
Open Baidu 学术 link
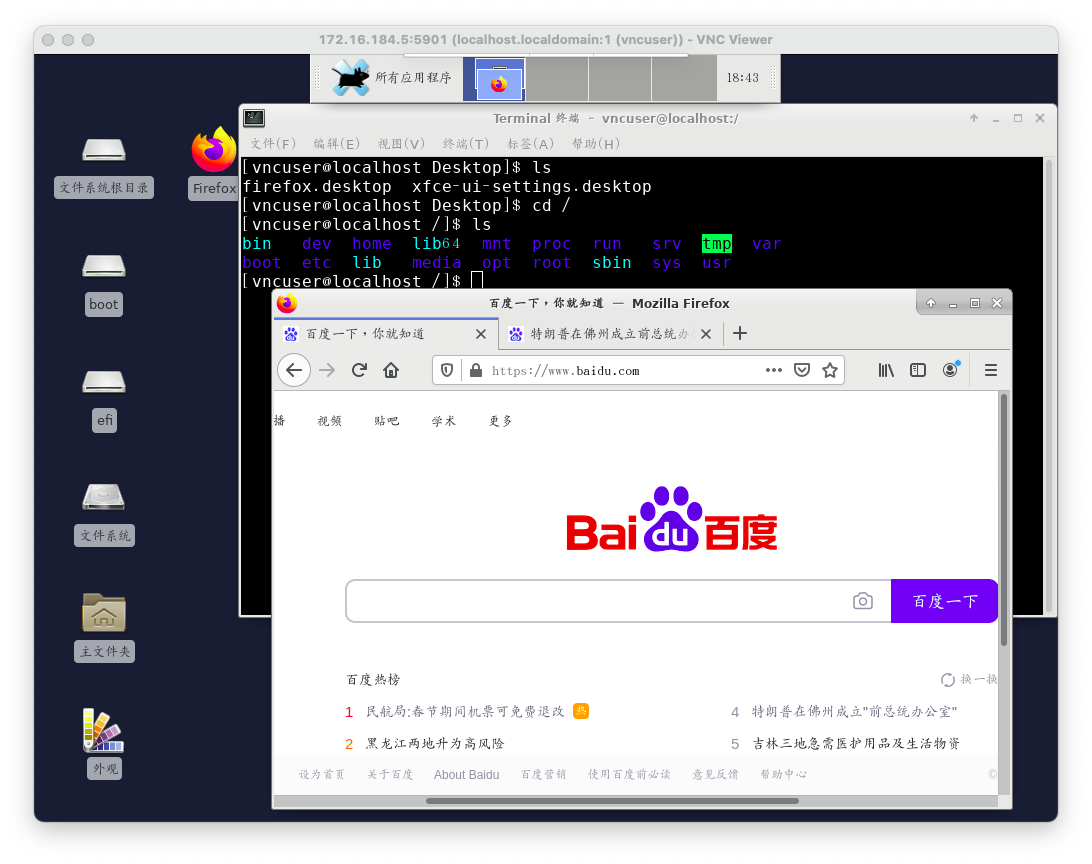[x=444, y=421]
